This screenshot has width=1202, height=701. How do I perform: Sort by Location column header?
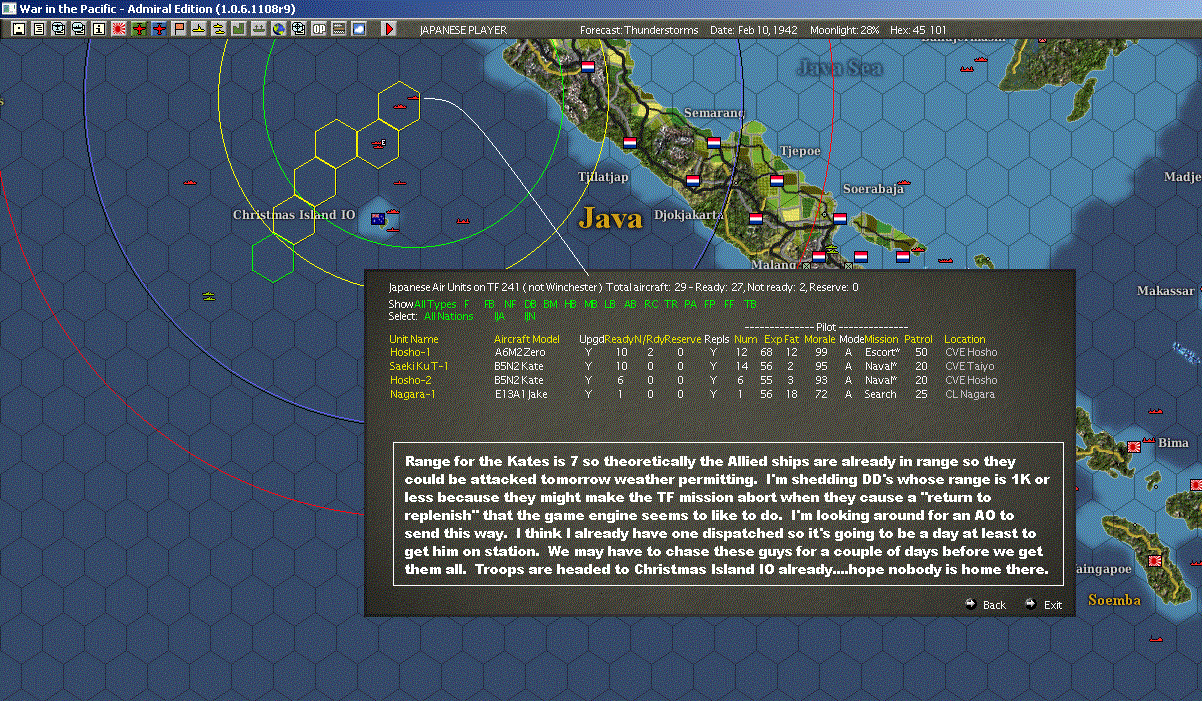(x=965, y=339)
